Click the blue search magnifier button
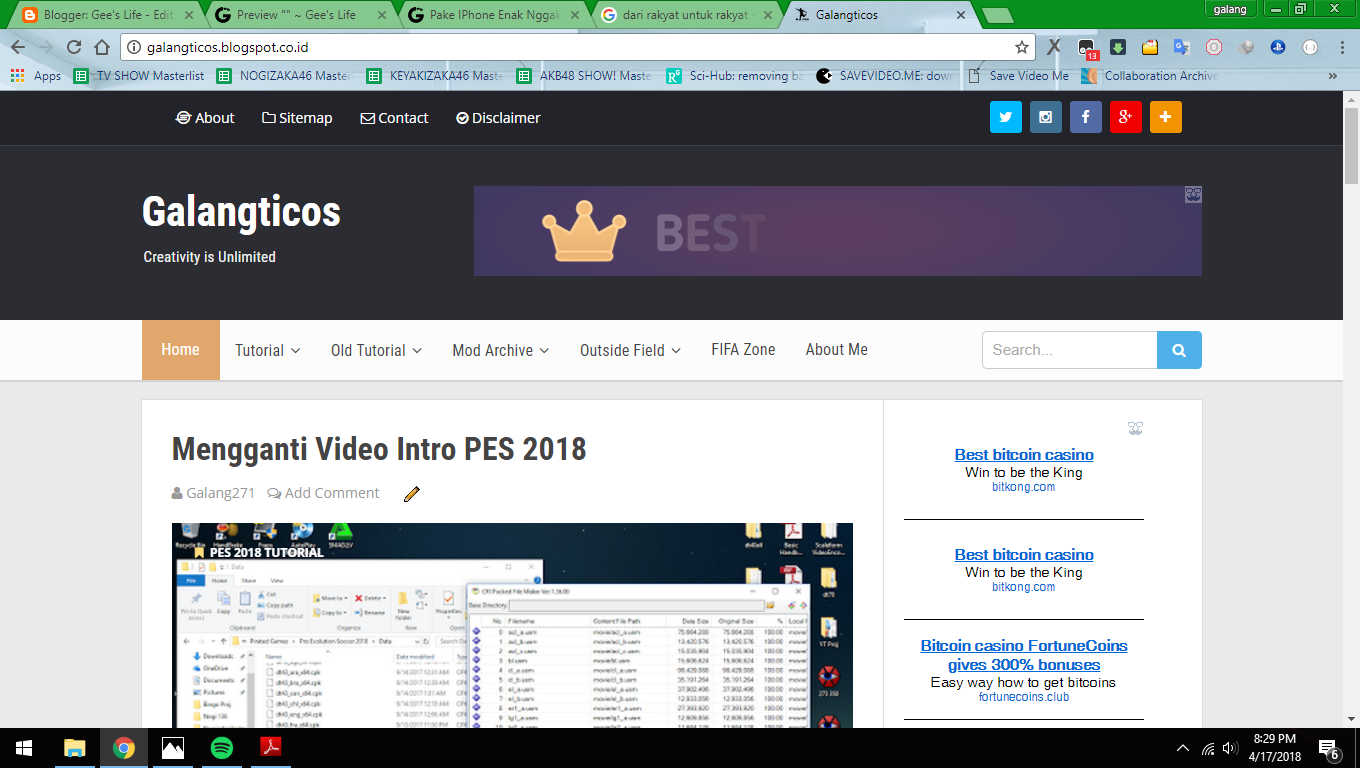1360x768 pixels. [1179, 350]
